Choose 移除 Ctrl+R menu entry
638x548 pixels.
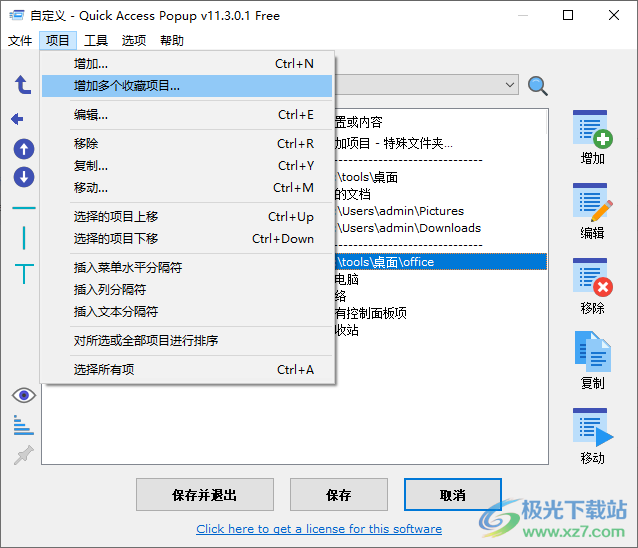(187, 144)
